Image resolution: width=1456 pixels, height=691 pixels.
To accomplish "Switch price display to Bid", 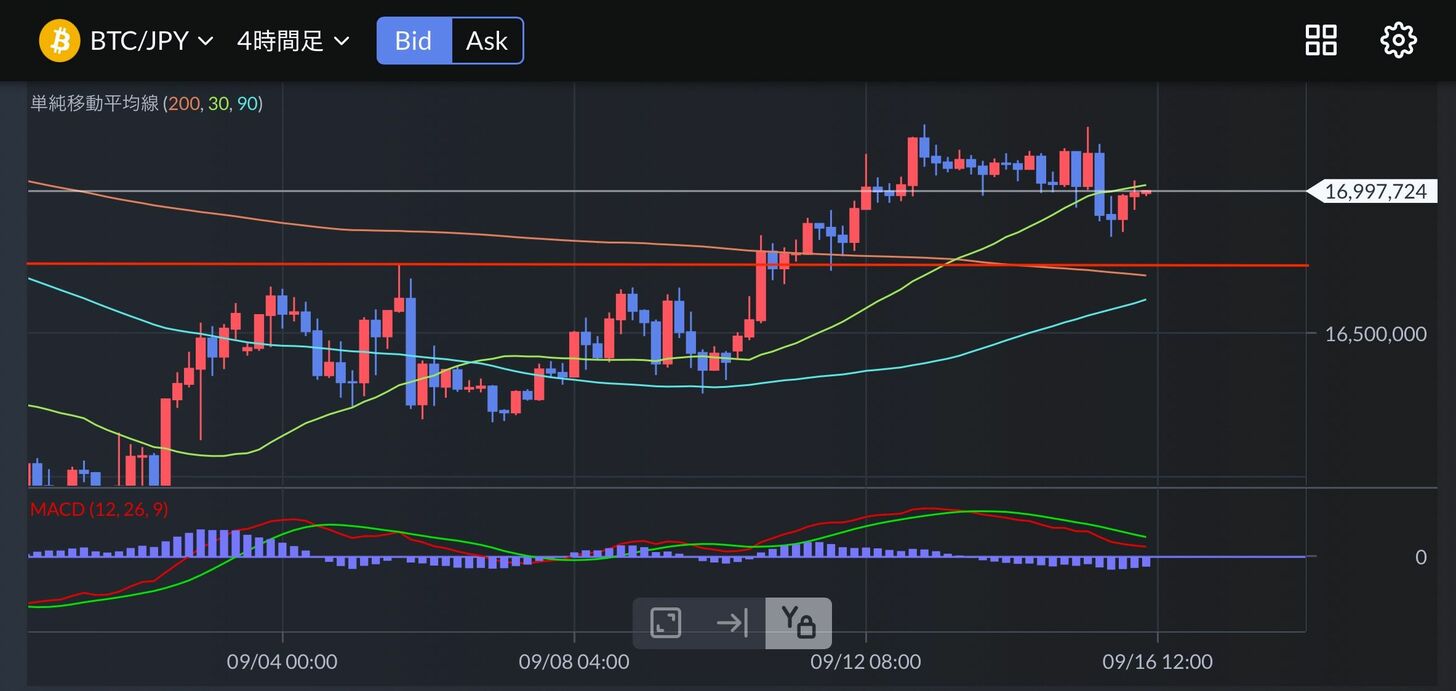I will pyautogui.click(x=414, y=41).
